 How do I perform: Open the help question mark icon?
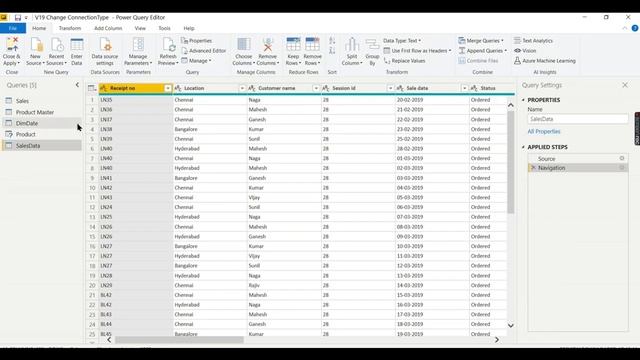635,28
